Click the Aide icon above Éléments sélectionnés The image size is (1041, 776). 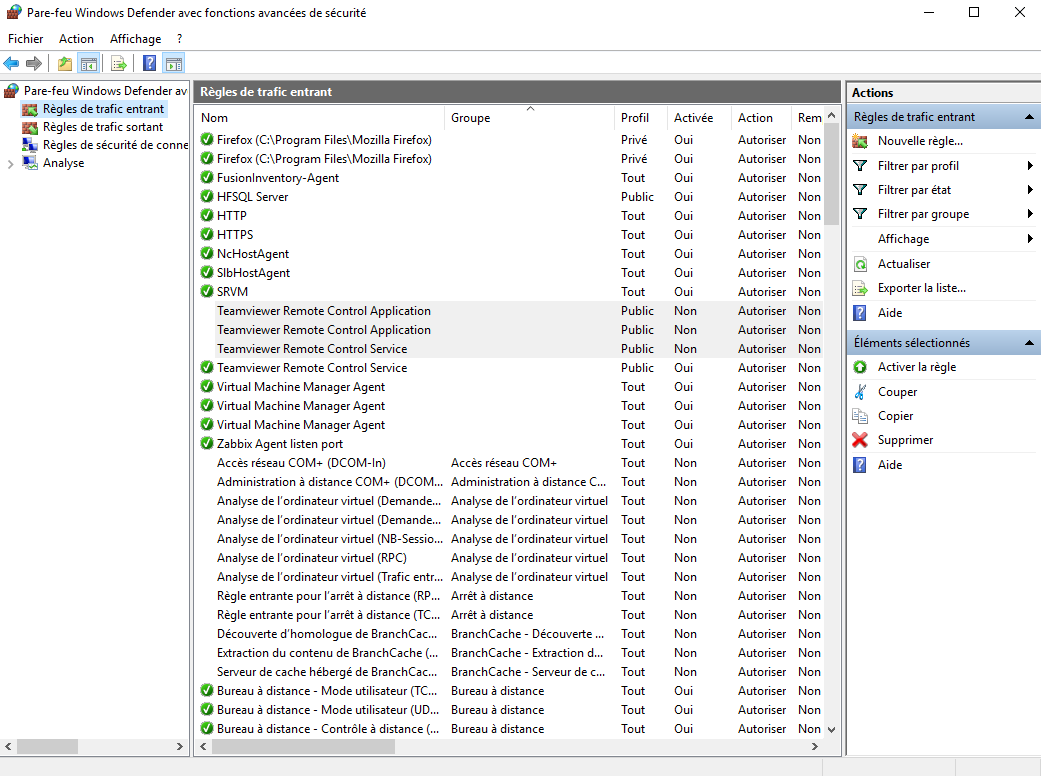pyautogui.click(x=860, y=313)
